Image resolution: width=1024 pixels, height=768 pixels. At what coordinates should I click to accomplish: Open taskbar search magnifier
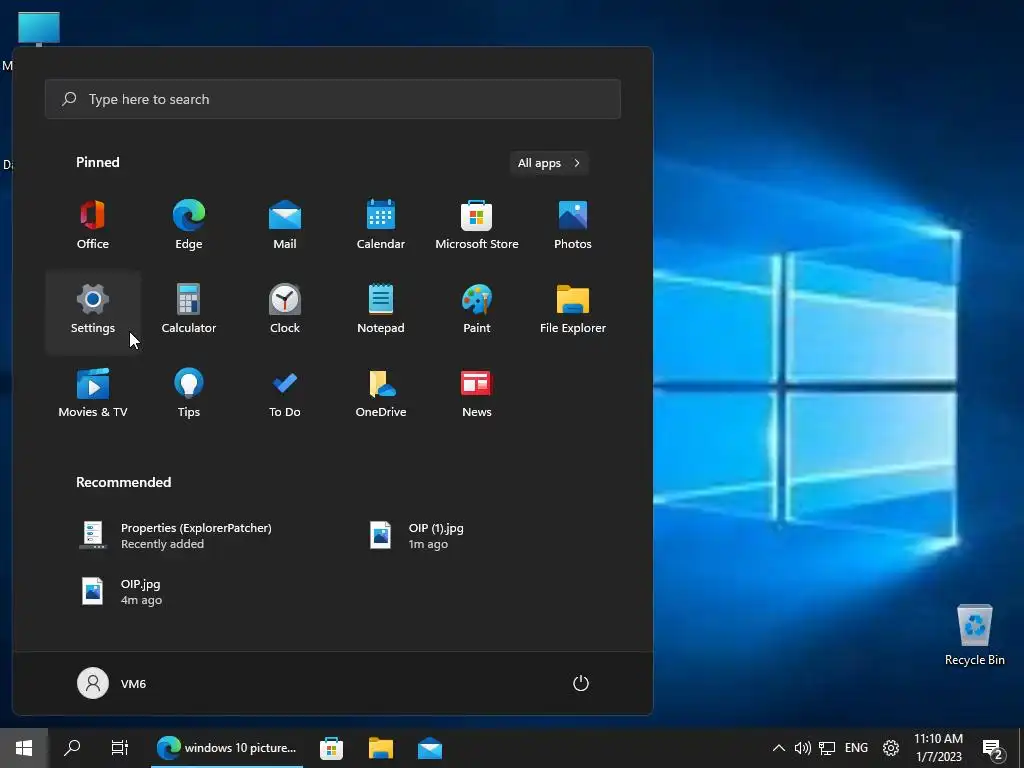72,748
